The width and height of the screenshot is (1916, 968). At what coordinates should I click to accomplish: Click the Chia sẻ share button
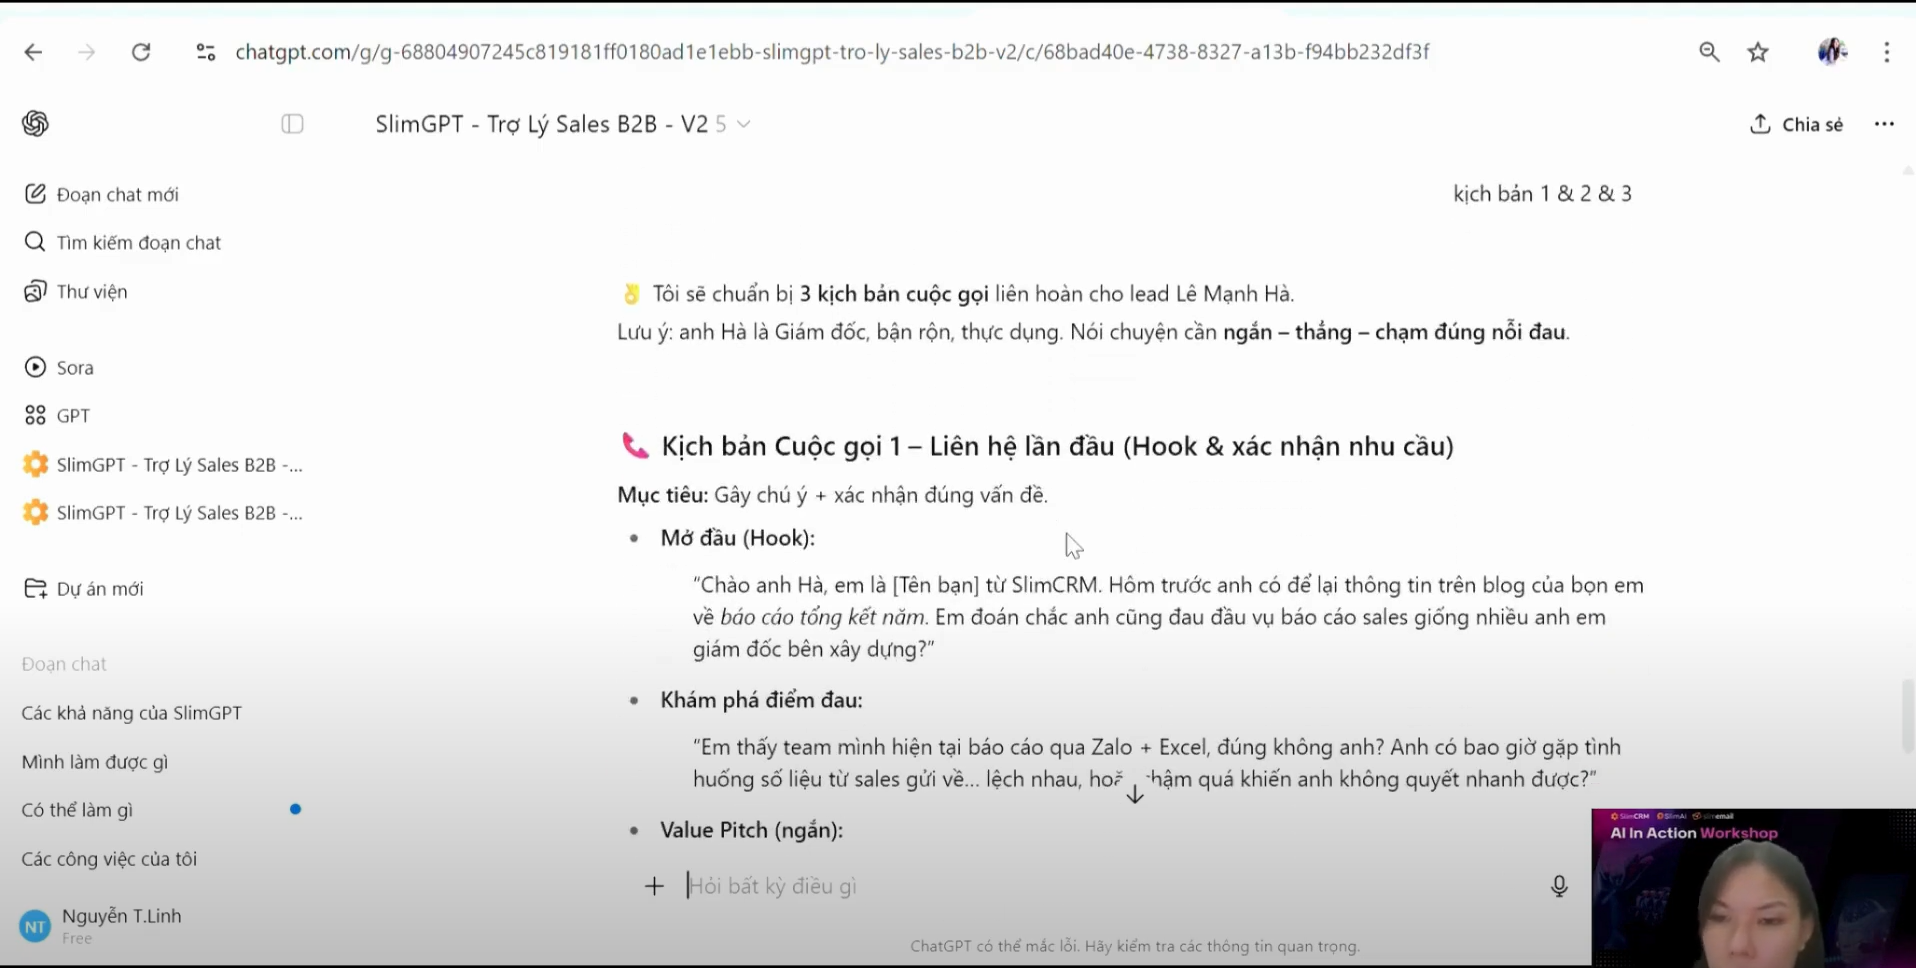click(1796, 124)
